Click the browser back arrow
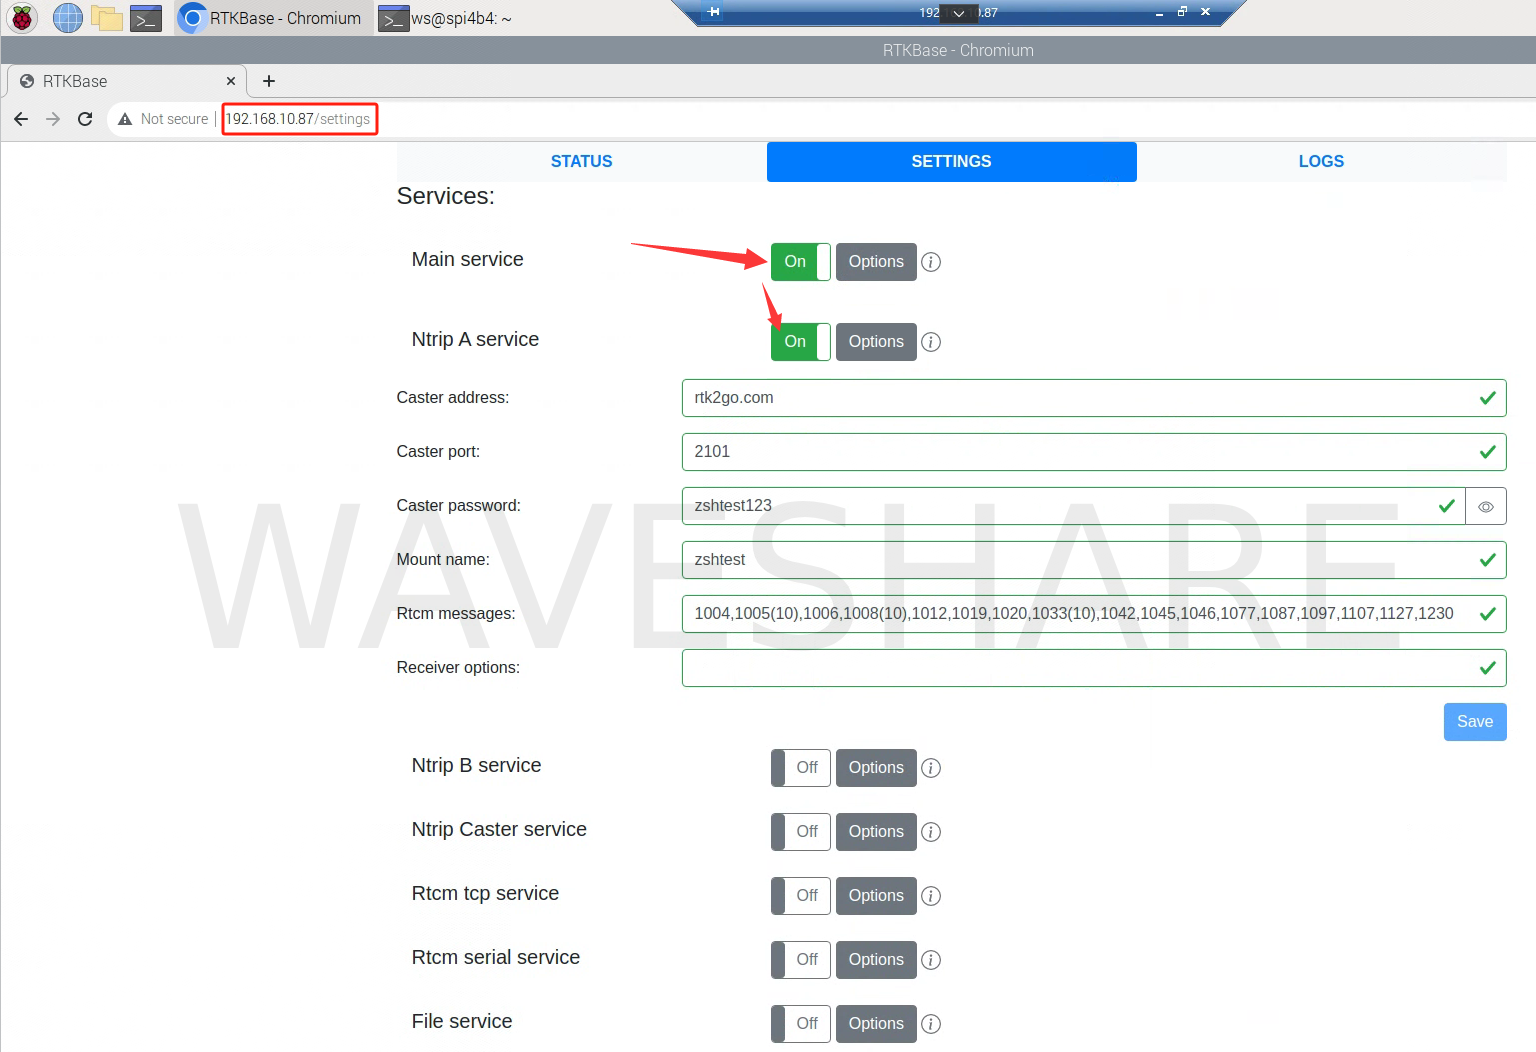Screen dimensions: 1536x1052 pos(21,119)
